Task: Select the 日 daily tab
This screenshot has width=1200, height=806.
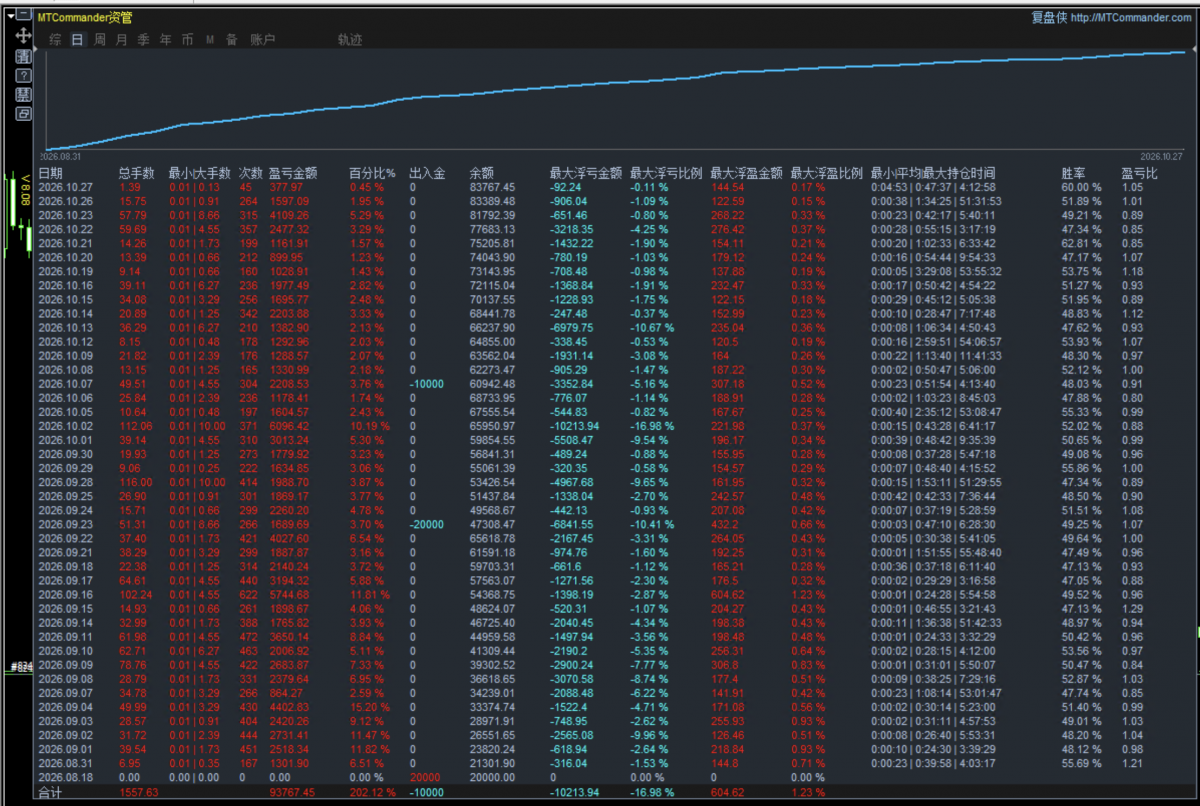Action: click(77, 40)
